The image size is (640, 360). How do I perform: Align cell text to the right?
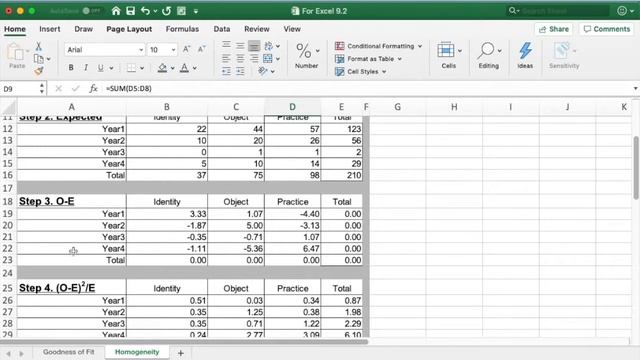click(254, 59)
